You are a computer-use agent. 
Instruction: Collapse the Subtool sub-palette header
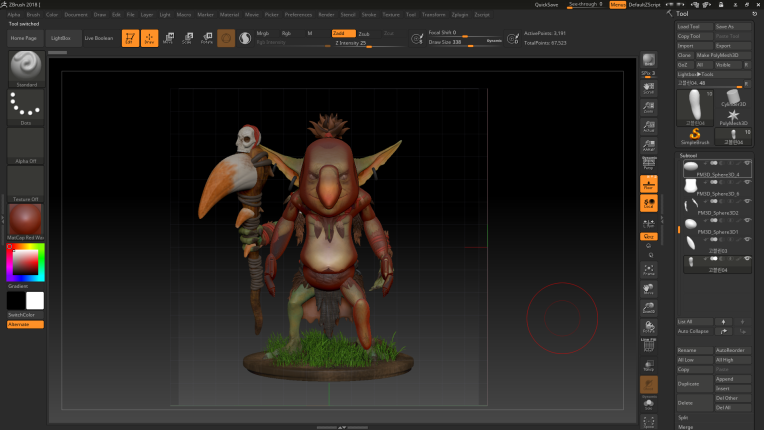tap(688, 155)
